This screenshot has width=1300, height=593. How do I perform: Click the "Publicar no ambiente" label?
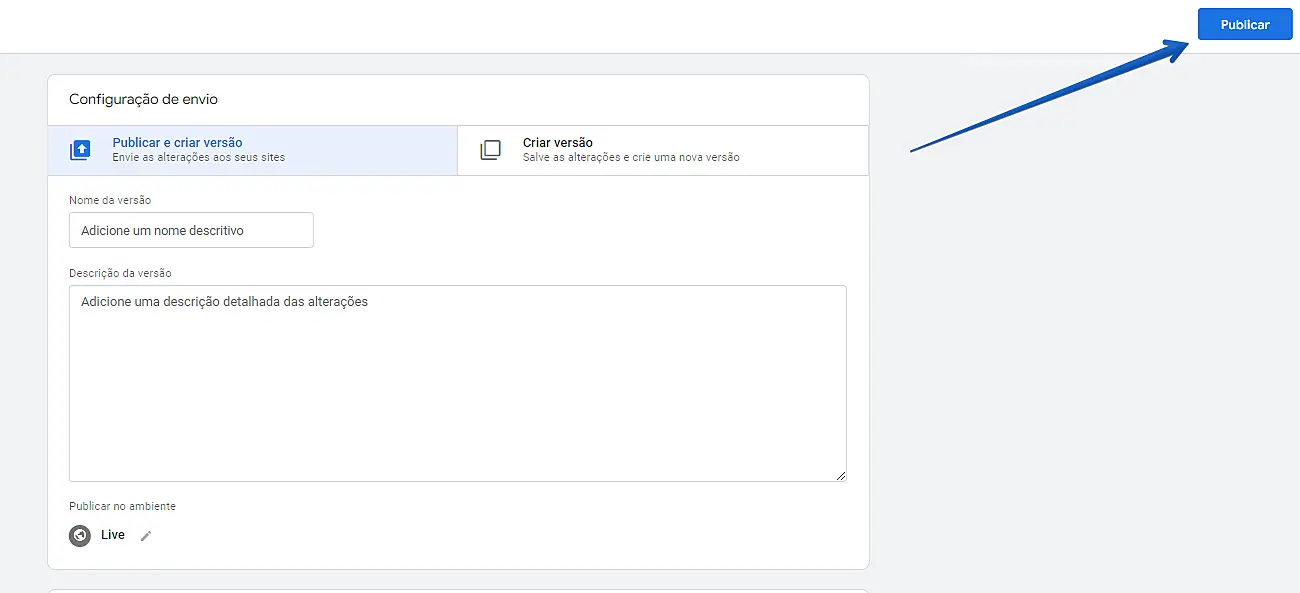[x=122, y=506]
